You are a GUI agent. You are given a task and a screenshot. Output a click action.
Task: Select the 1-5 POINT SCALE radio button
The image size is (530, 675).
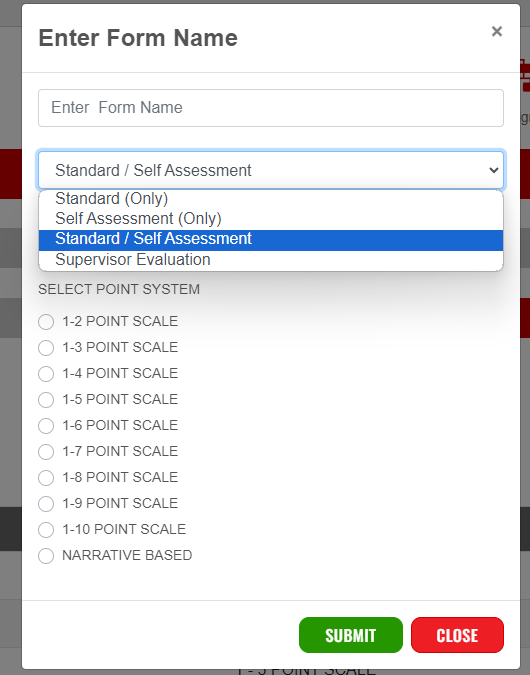[46, 399]
